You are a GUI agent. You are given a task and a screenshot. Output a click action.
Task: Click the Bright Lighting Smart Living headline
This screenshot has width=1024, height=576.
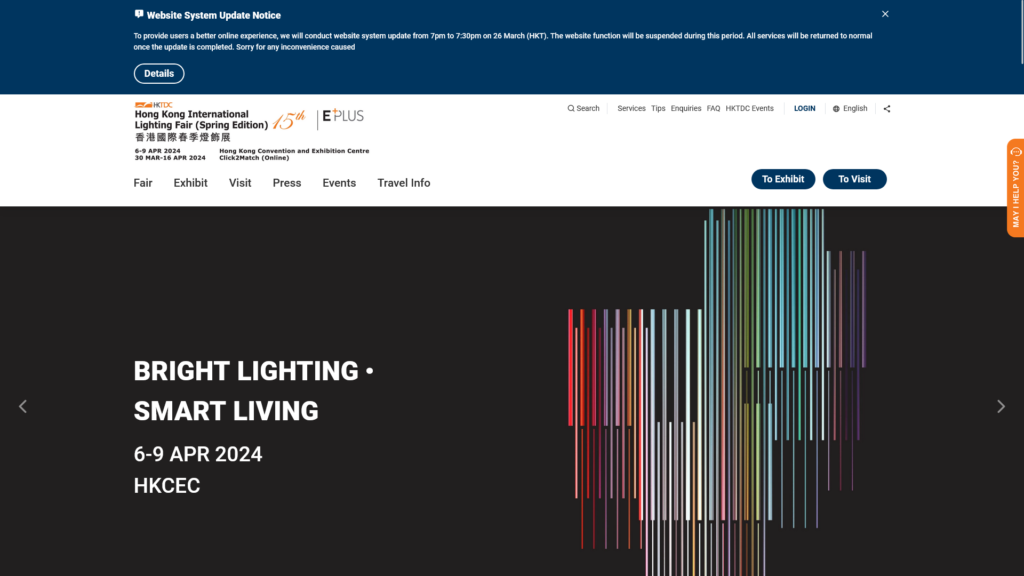tap(253, 391)
